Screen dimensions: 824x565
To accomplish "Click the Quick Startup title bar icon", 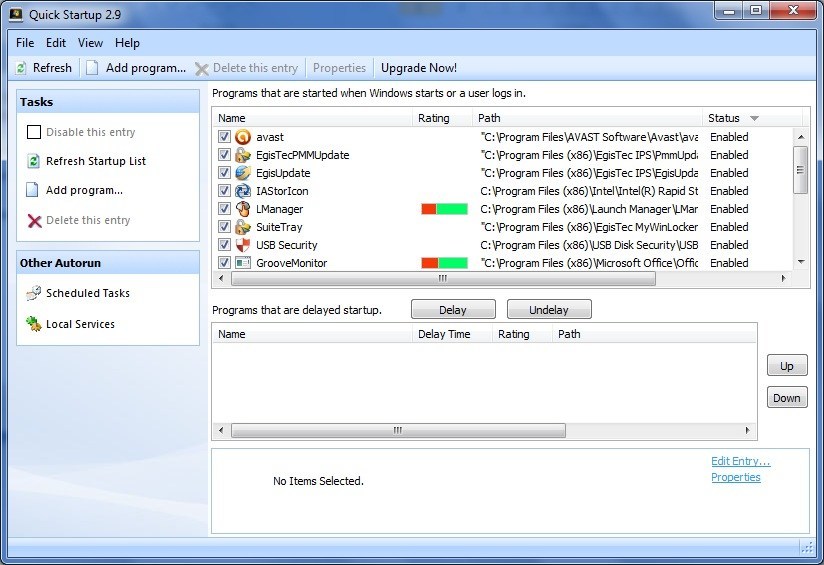I will click(16, 14).
